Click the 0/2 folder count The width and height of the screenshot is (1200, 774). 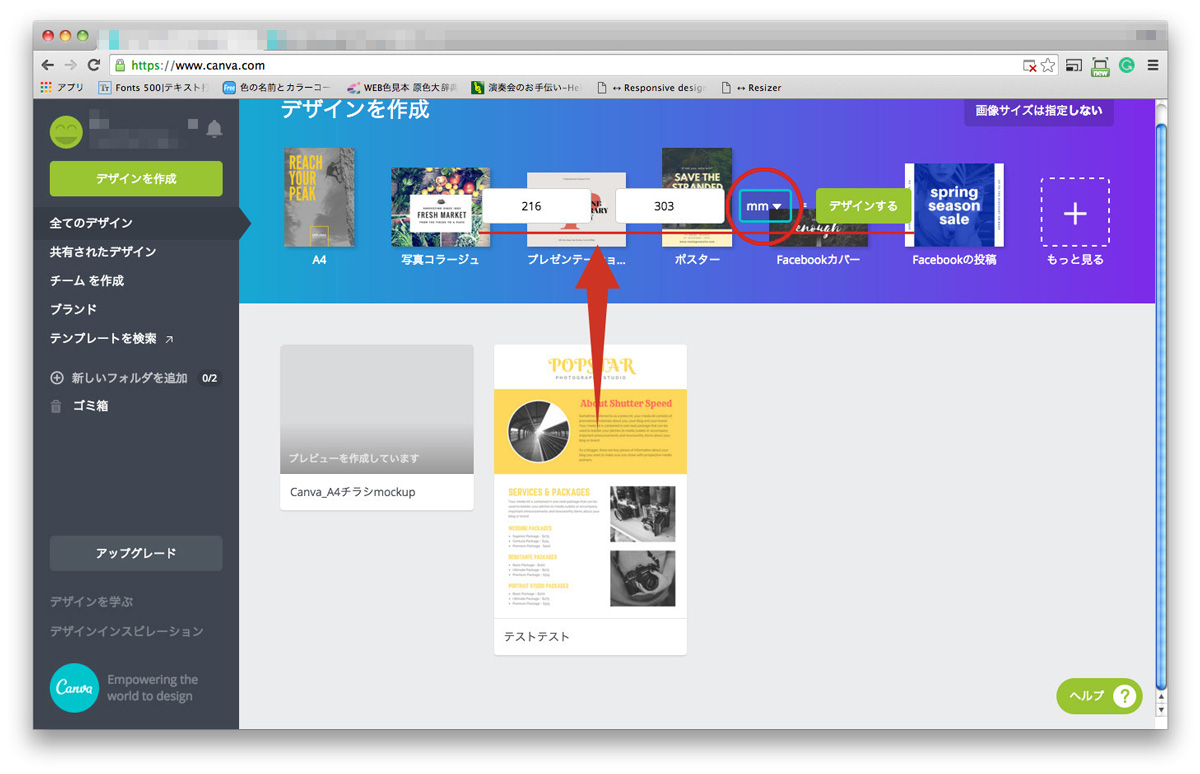[x=210, y=378]
